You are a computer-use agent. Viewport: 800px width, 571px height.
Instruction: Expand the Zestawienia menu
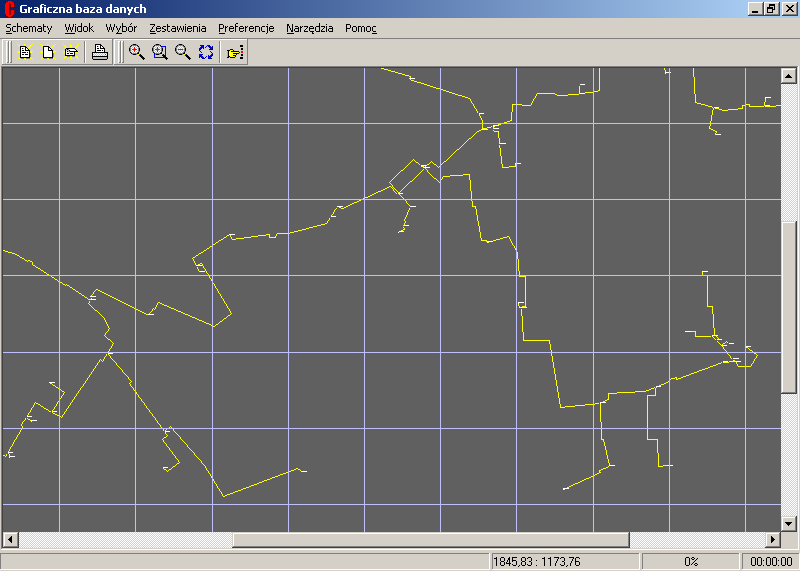click(x=177, y=28)
